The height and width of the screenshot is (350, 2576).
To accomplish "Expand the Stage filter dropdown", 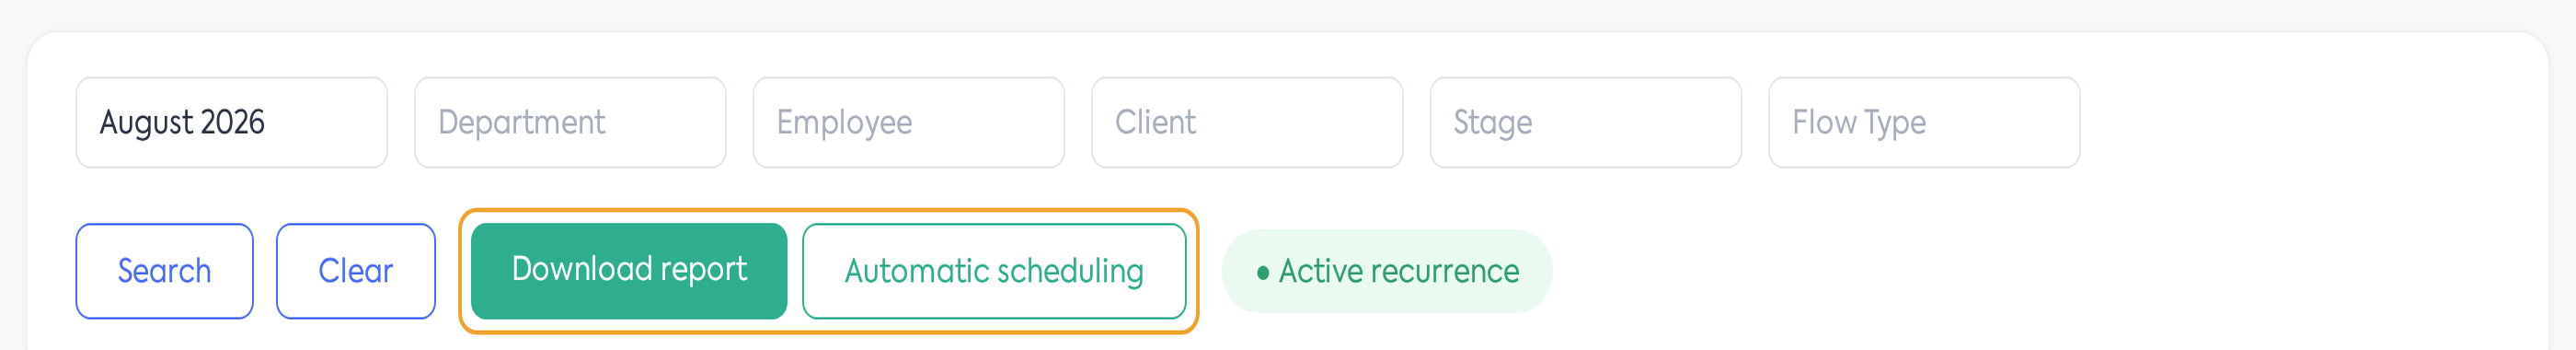I will [x=1585, y=122].
